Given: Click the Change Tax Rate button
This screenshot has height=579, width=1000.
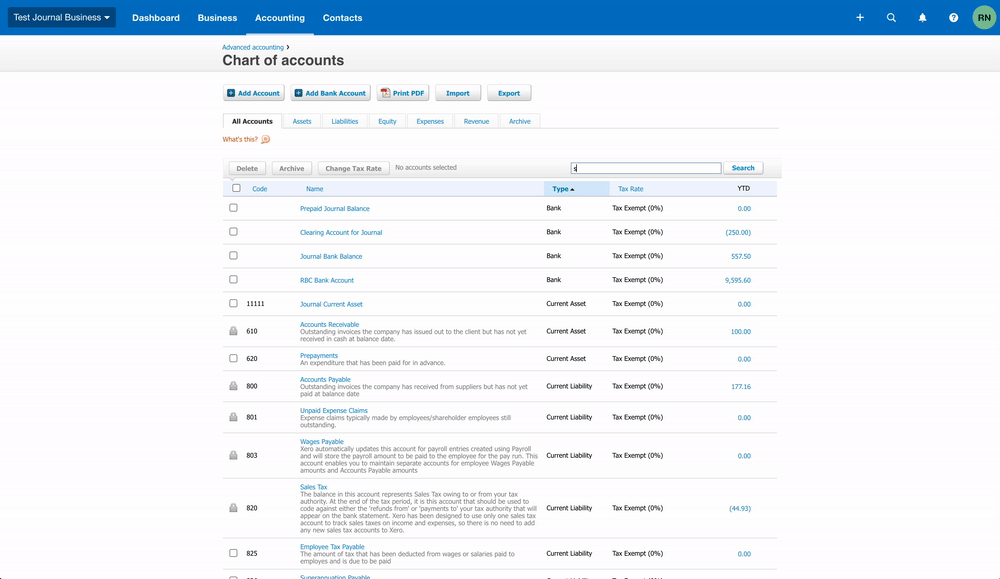Looking at the screenshot, I should pos(352,167).
